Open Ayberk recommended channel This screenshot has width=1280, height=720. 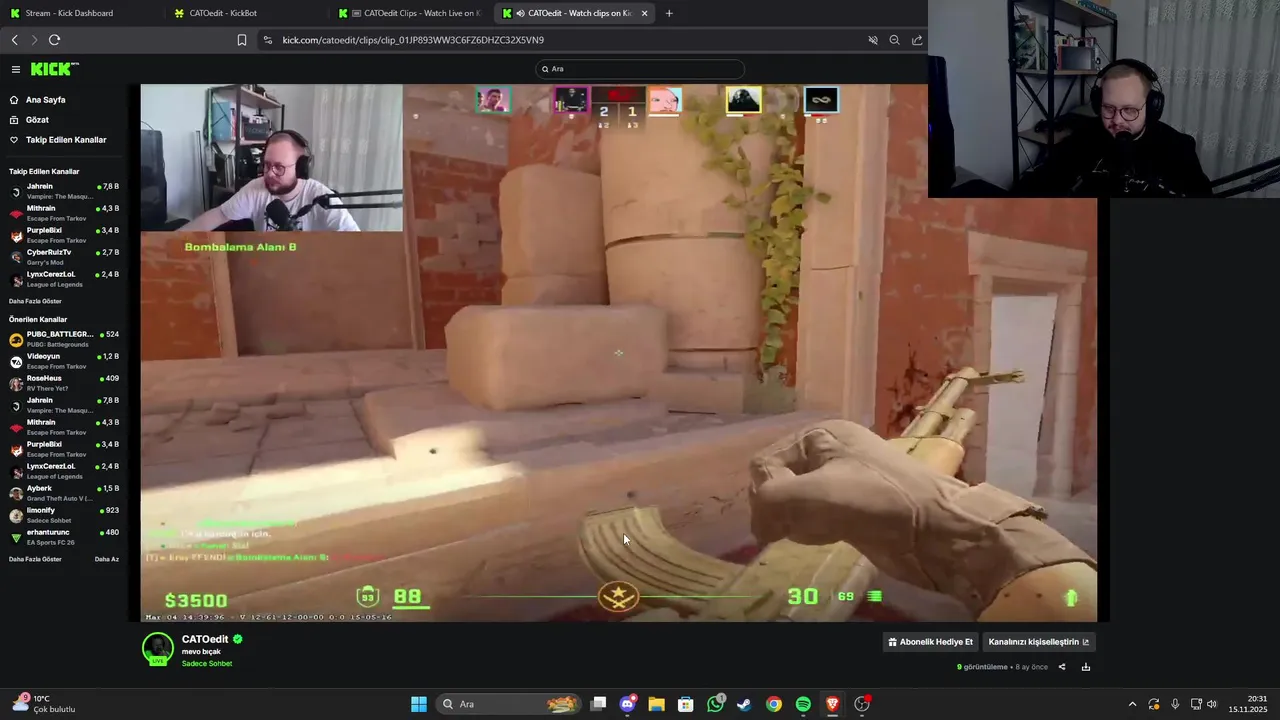[x=64, y=493]
